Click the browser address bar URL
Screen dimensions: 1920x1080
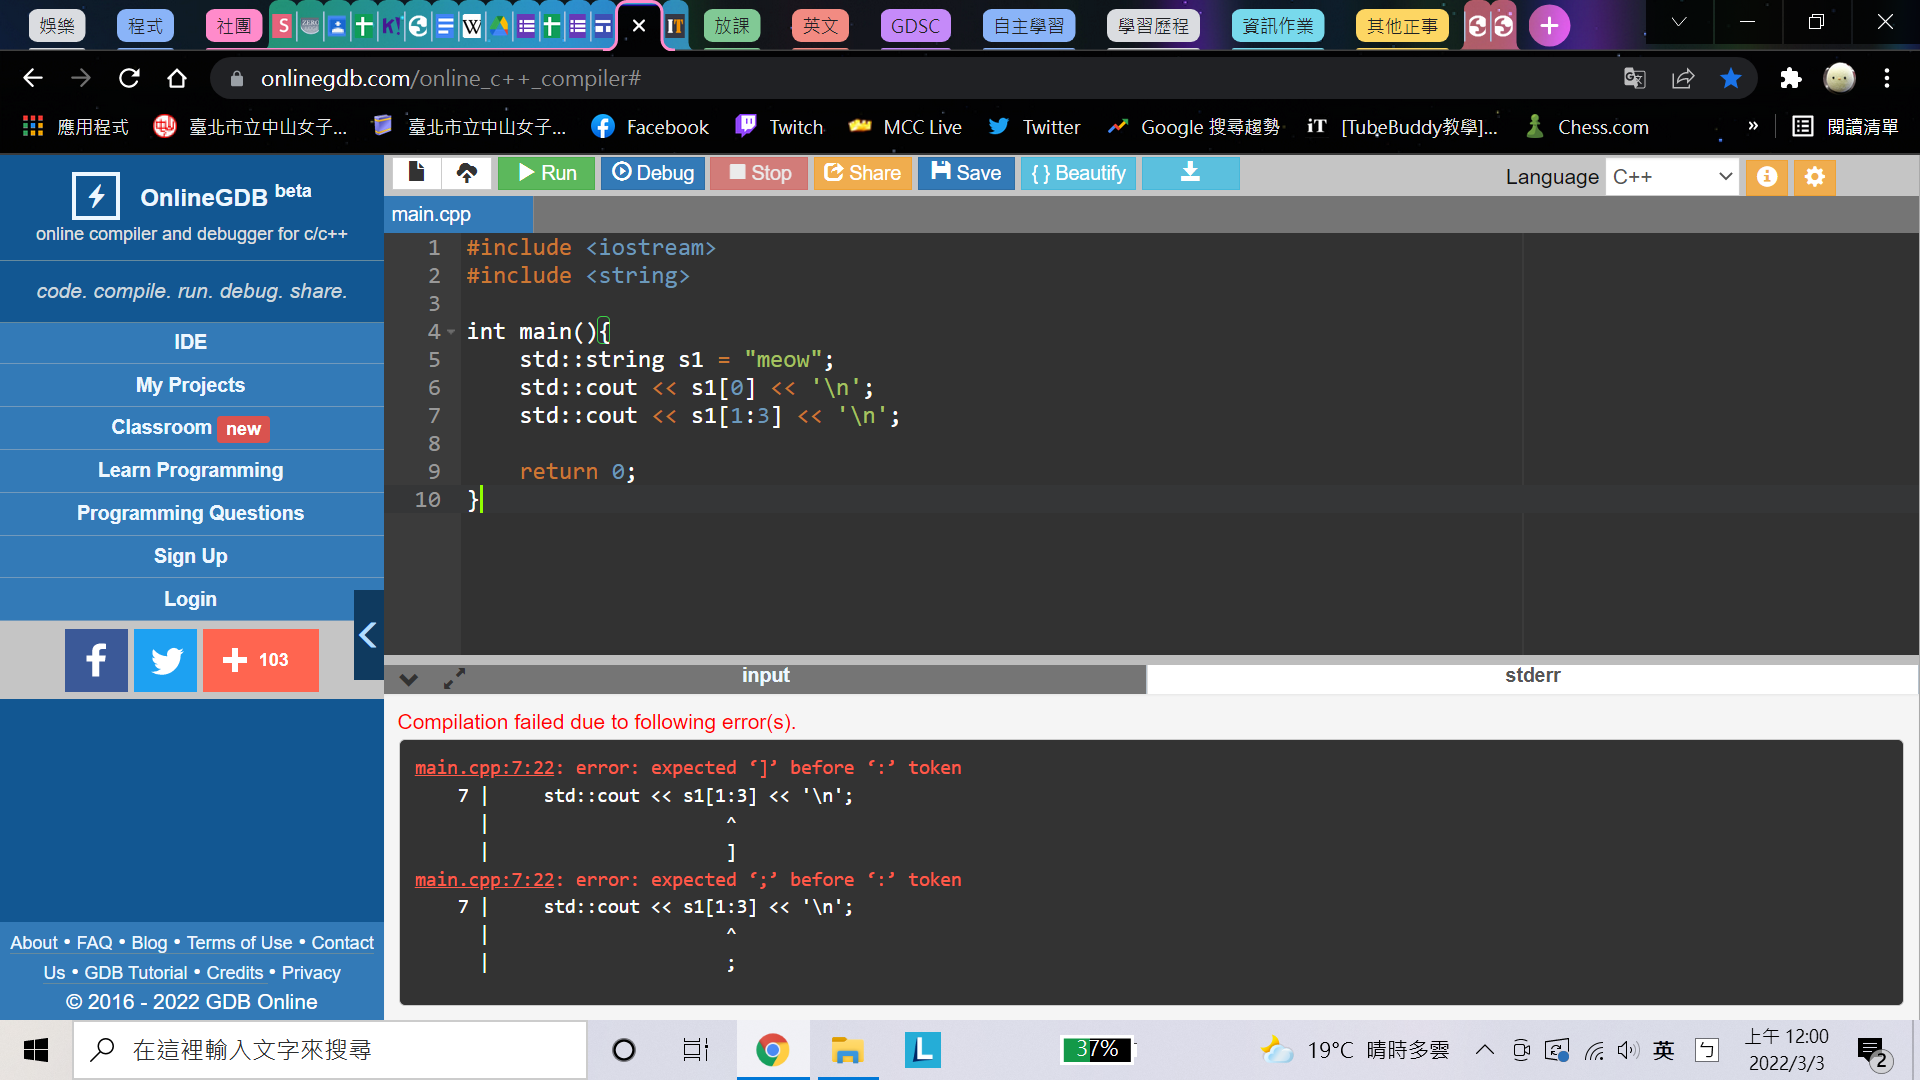[450, 78]
